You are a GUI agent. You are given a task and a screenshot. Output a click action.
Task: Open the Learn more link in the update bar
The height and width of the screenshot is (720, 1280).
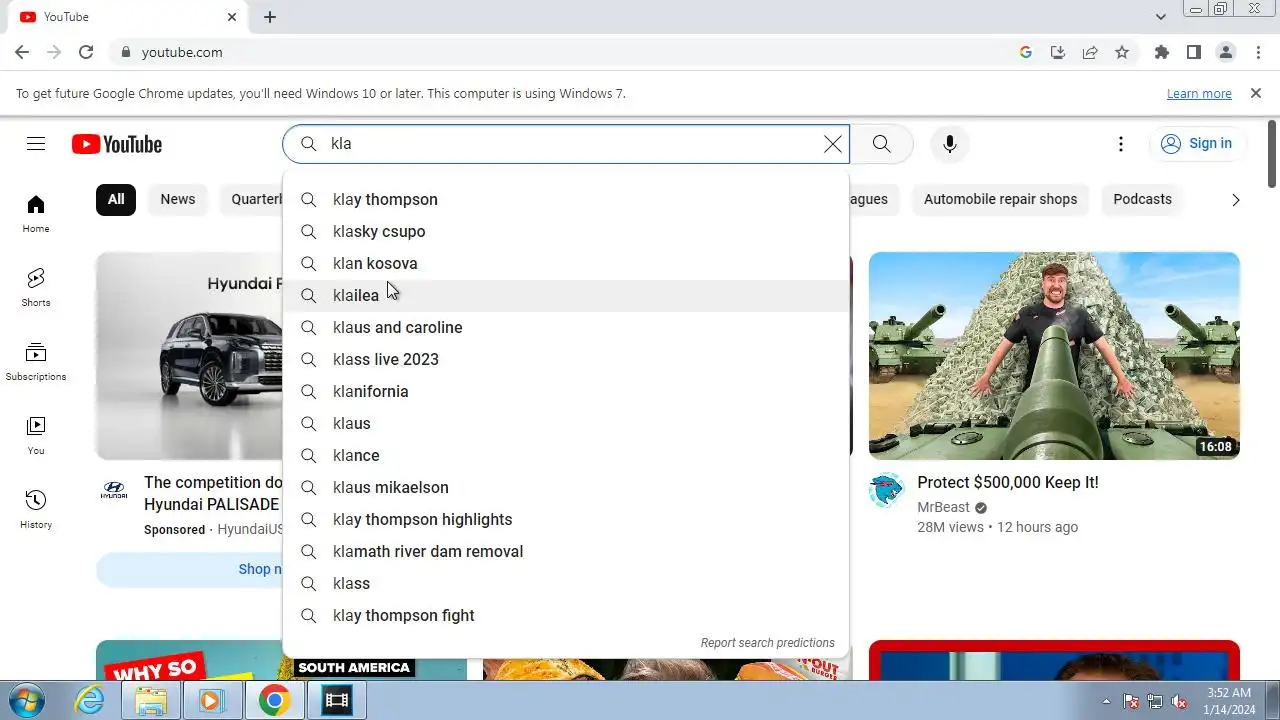coord(1199,93)
